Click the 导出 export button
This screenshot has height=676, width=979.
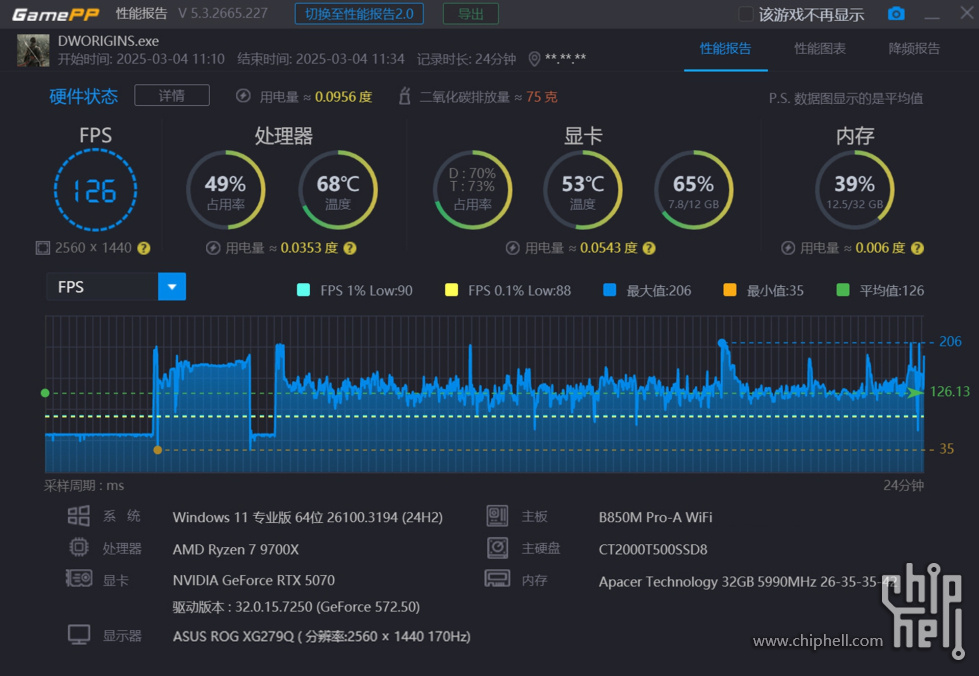(x=471, y=14)
